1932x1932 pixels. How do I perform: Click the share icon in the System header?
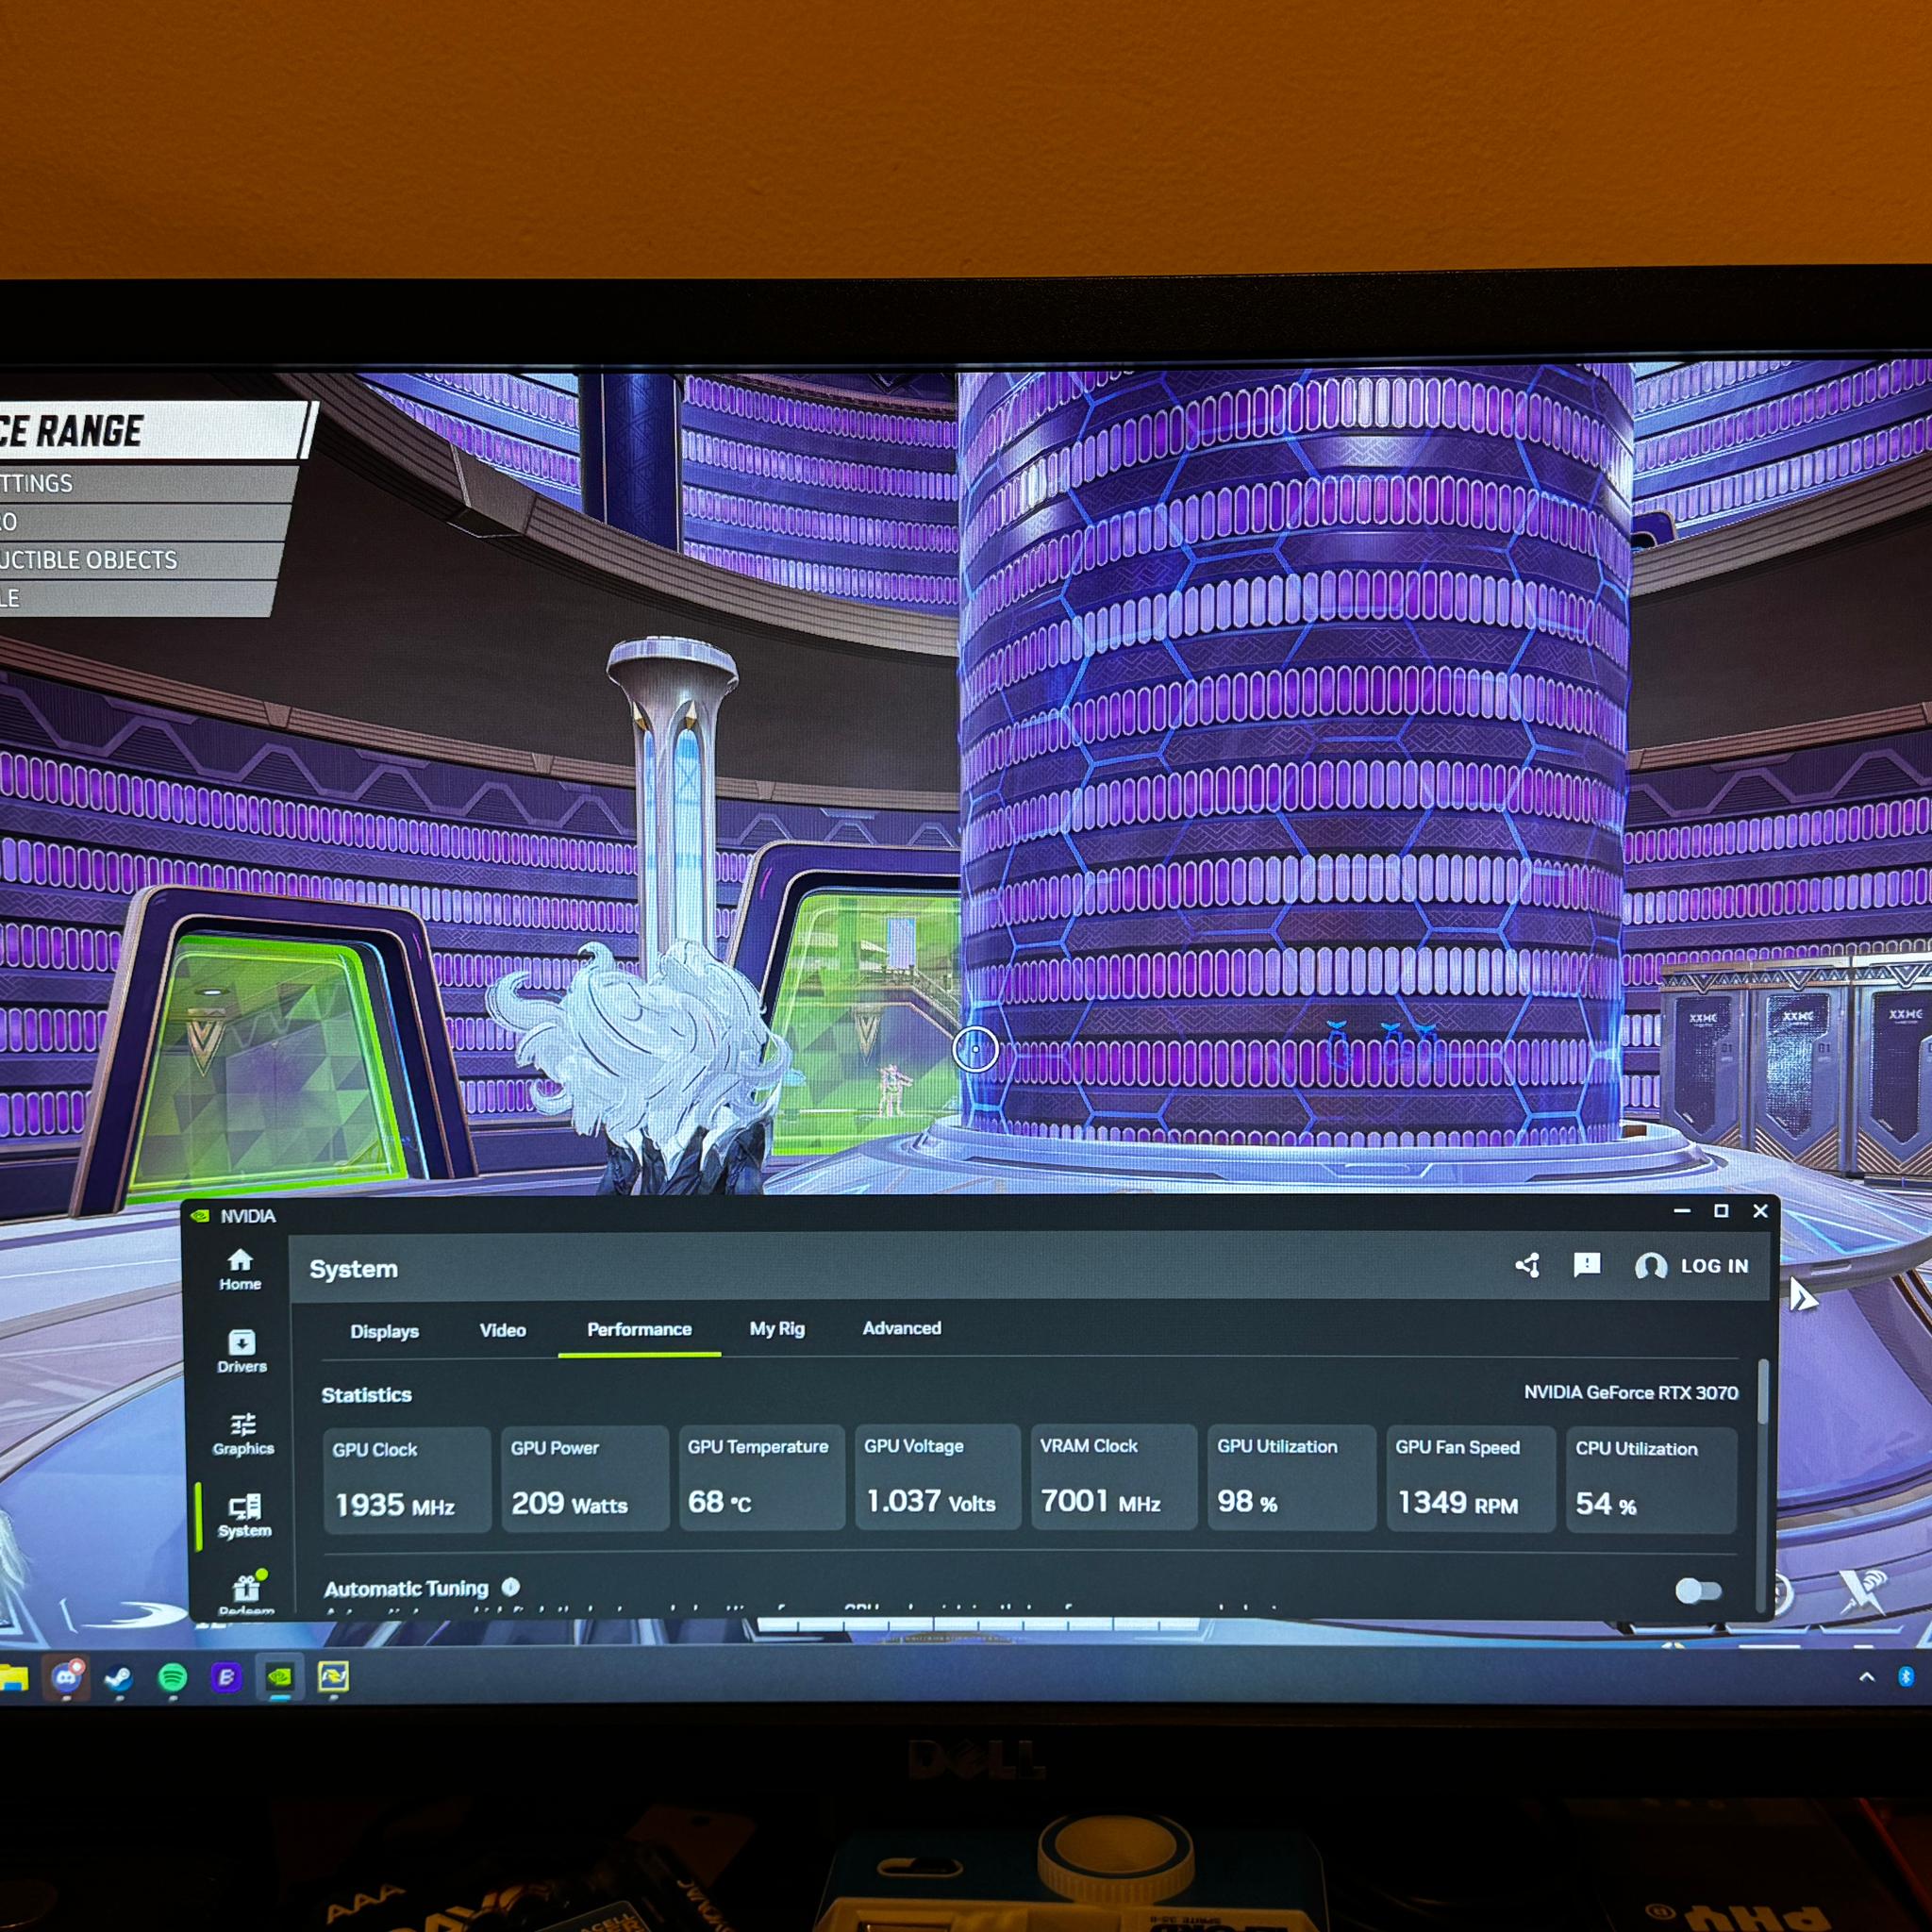coord(1527,1265)
